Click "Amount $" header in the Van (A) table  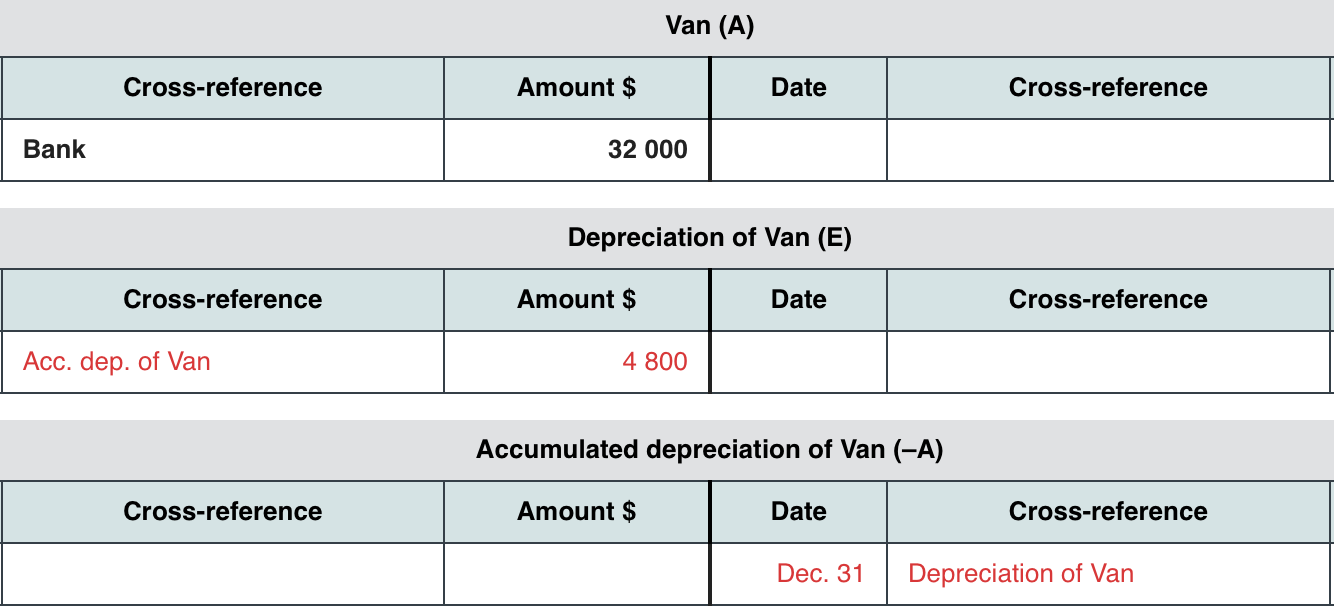pyautogui.click(x=576, y=88)
